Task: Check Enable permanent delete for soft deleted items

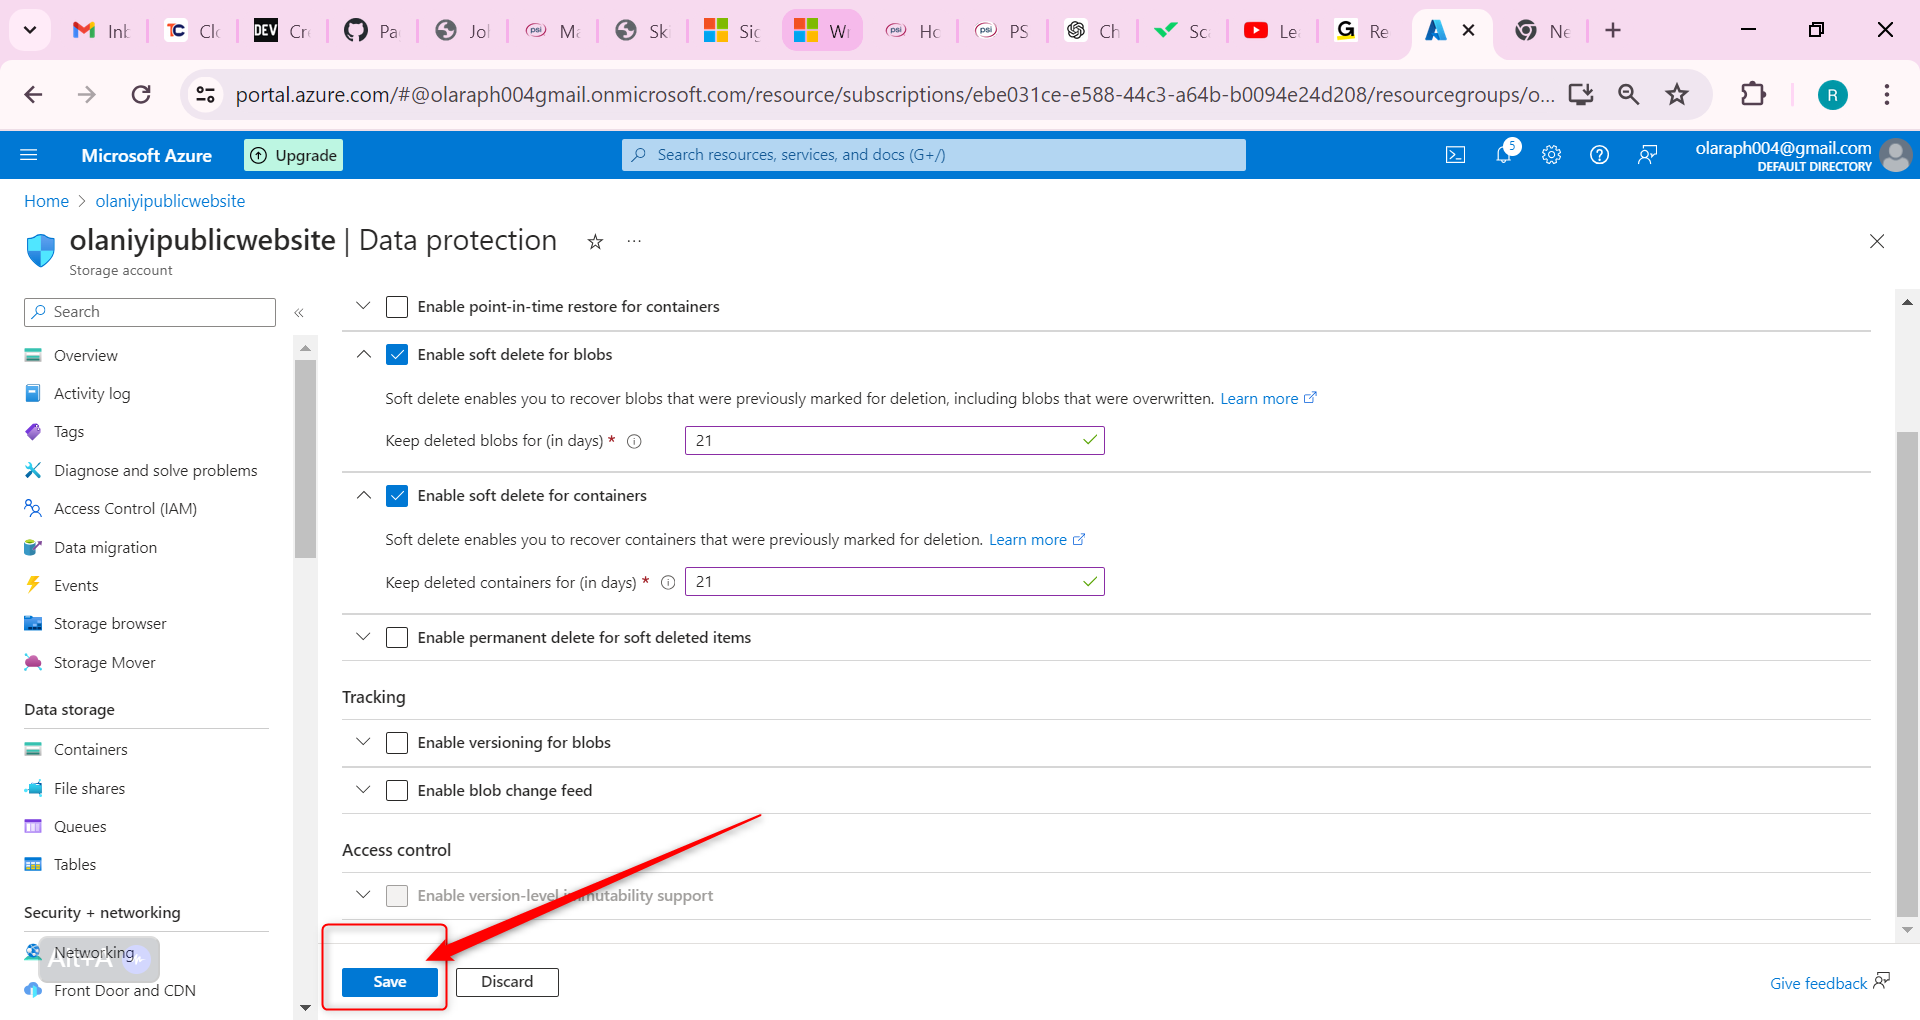Action: [x=397, y=638]
